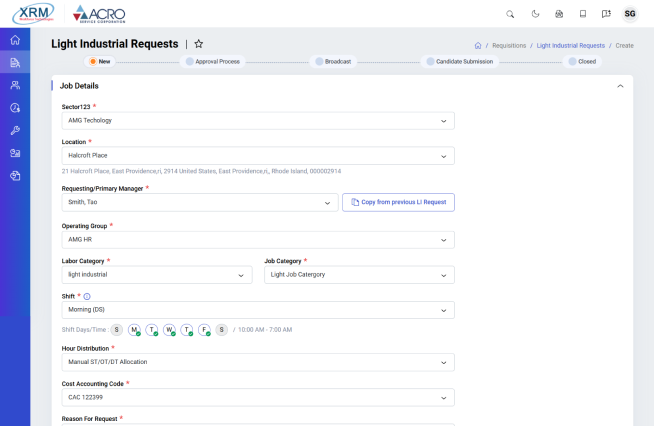Click Copy from previous LI Request button
The width and height of the screenshot is (654, 426).
tap(398, 202)
